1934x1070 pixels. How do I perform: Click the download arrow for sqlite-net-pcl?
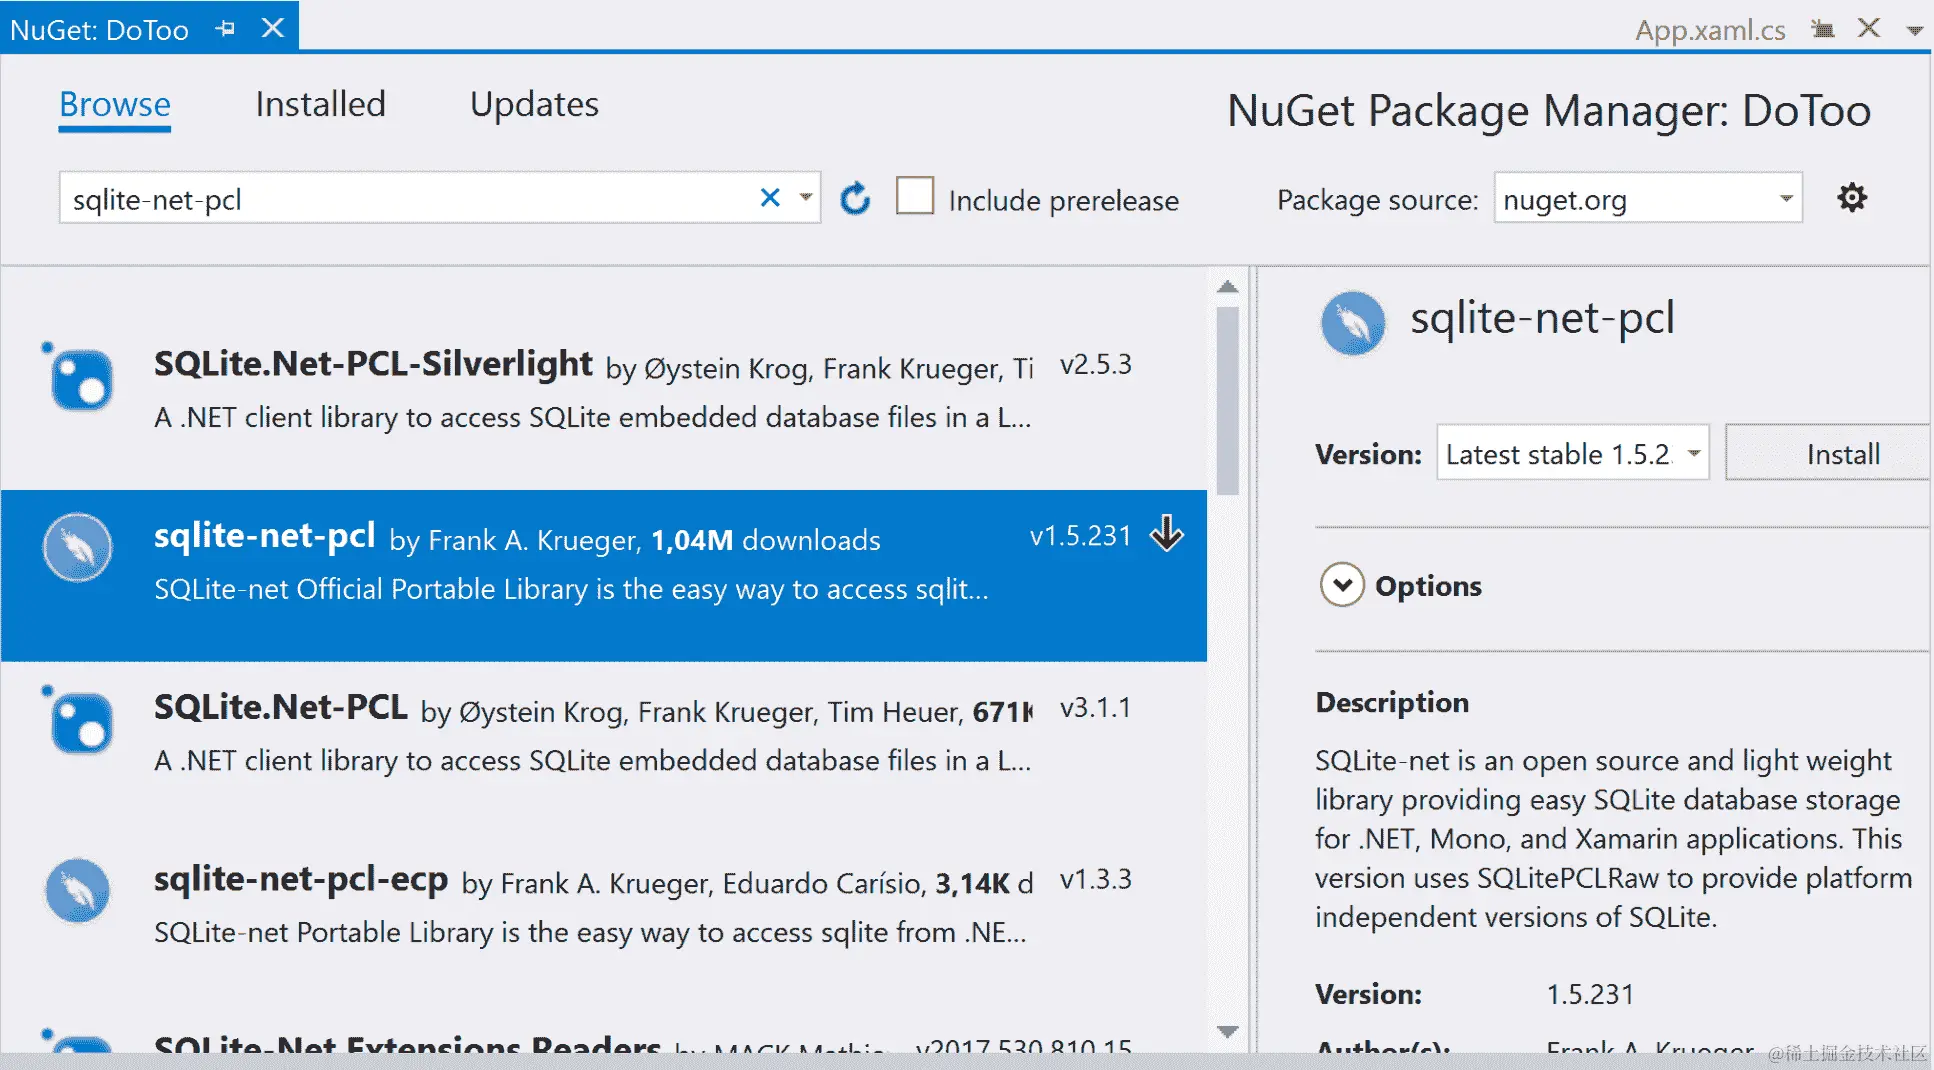click(x=1167, y=534)
